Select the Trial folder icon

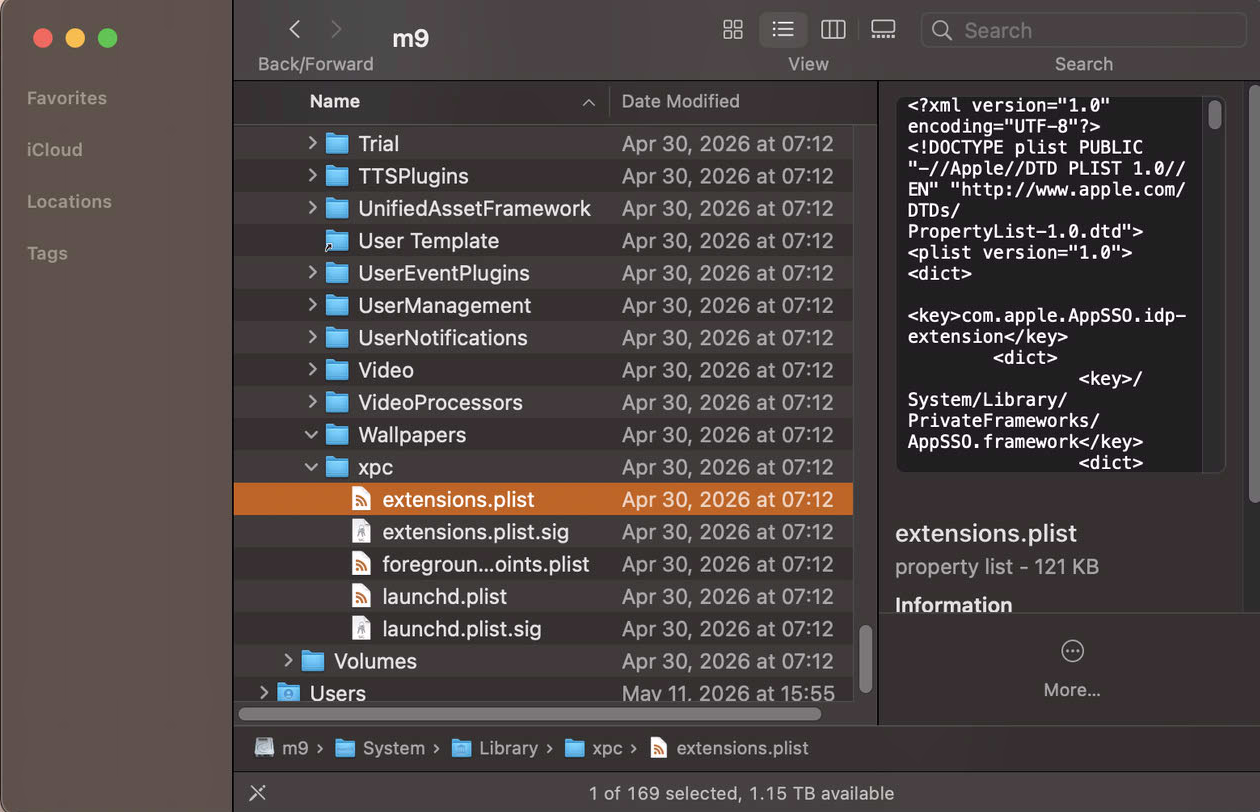tap(337, 144)
